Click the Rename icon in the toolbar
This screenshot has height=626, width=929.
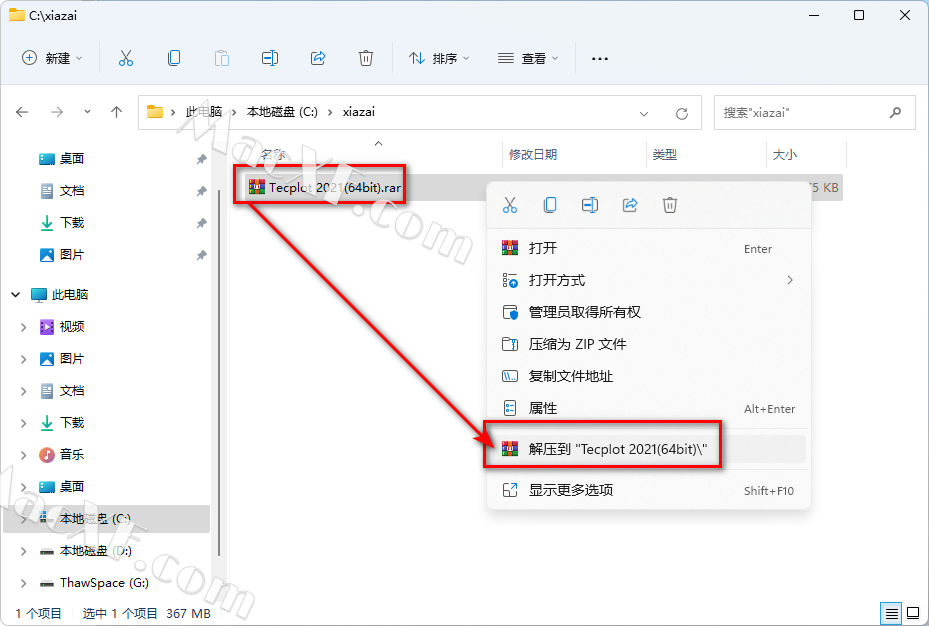[x=270, y=58]
